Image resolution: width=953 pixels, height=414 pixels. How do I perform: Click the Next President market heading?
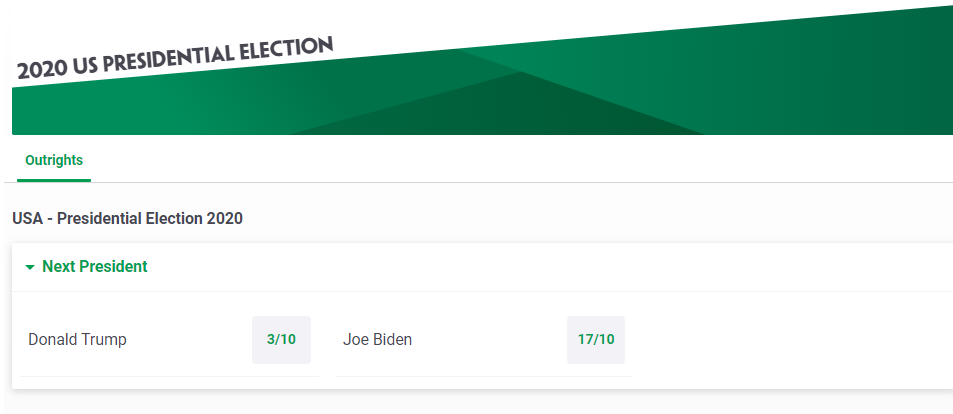[94, 267]
